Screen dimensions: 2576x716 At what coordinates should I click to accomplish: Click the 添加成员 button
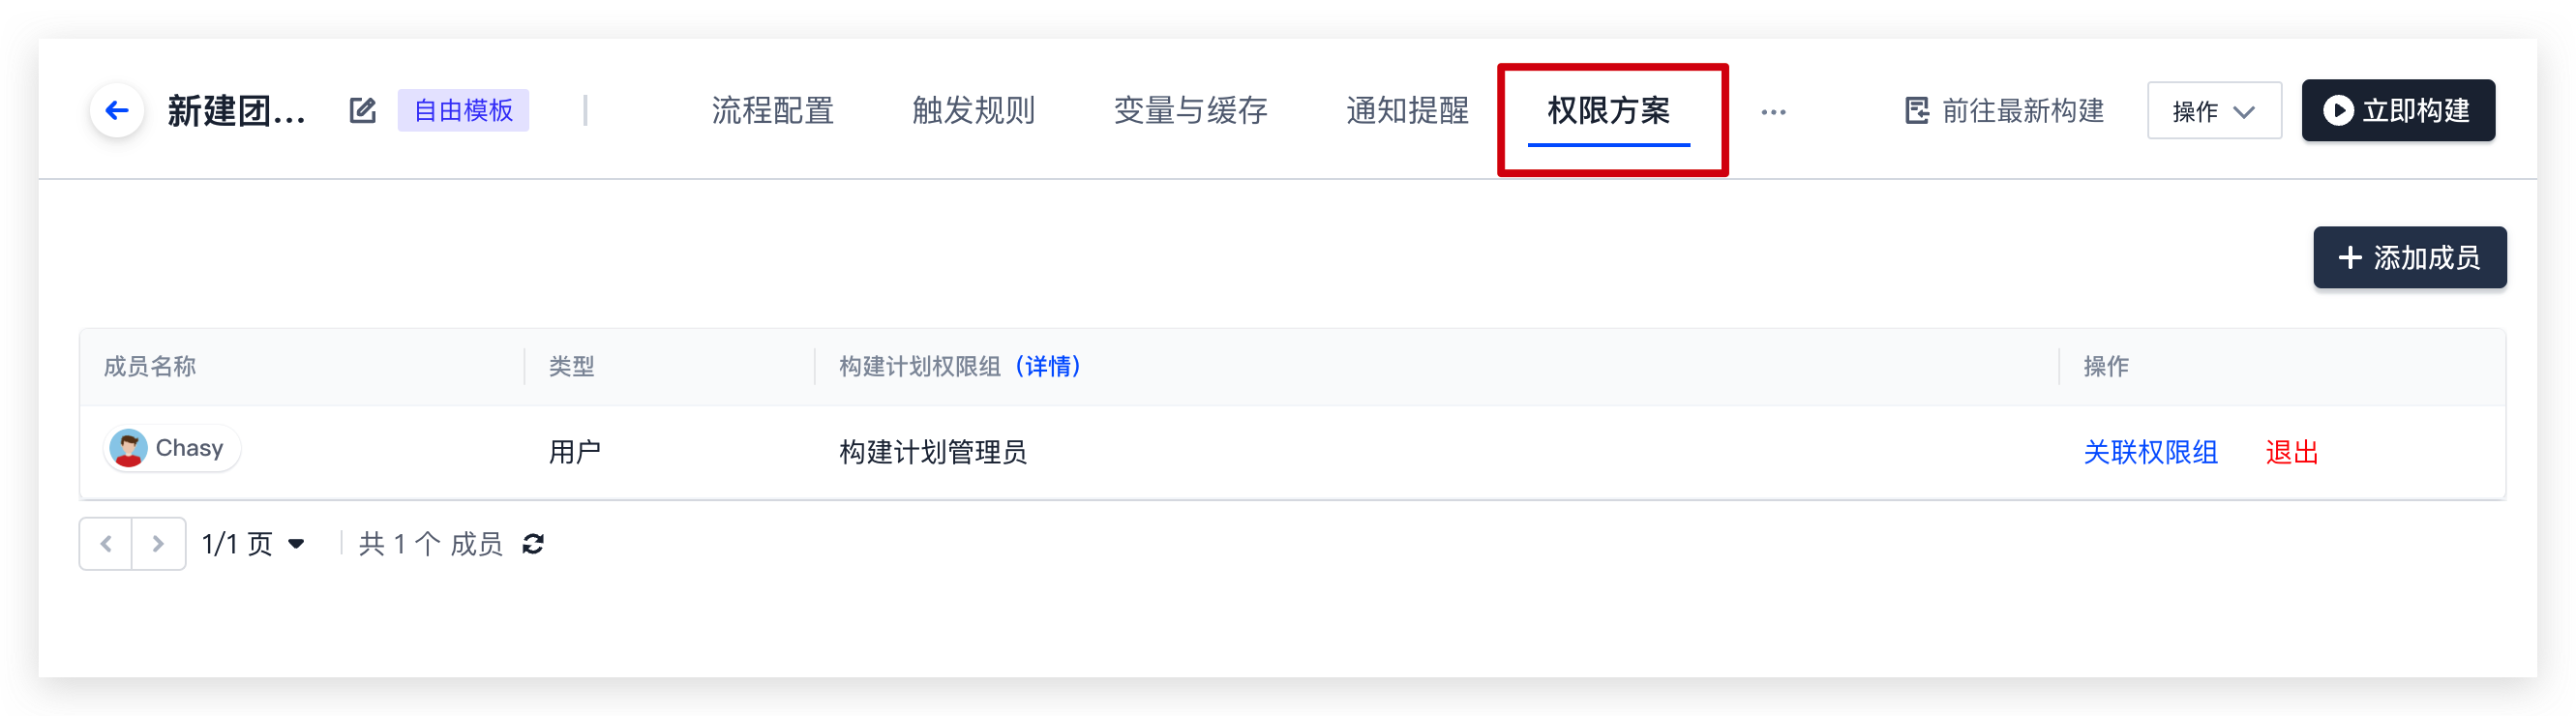(x=2408, y=258)
